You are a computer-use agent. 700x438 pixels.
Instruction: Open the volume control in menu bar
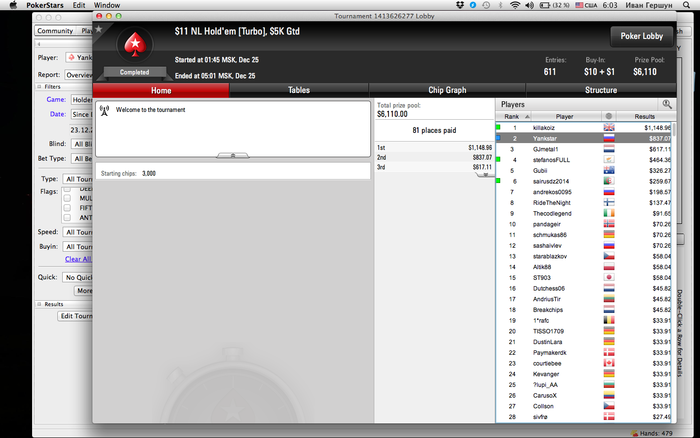[x=529, y=5]
